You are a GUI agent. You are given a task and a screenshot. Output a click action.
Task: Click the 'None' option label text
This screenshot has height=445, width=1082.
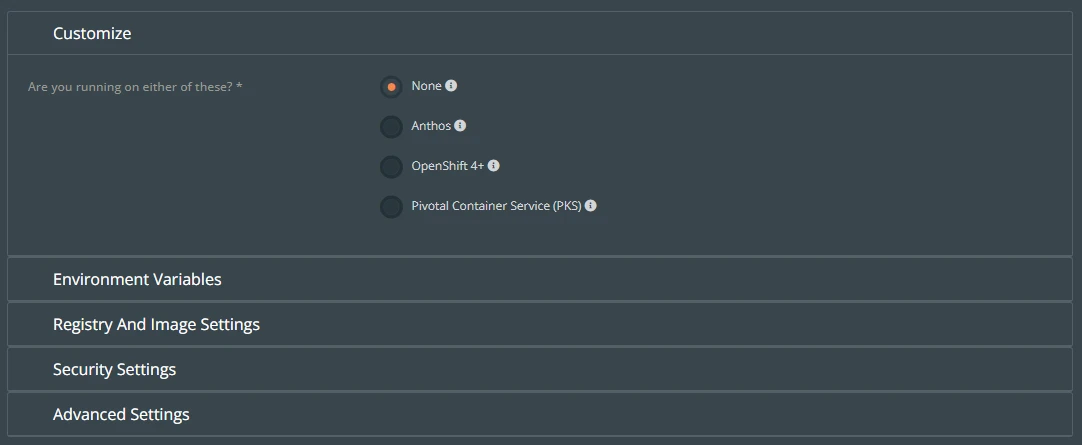click(426, 86)
